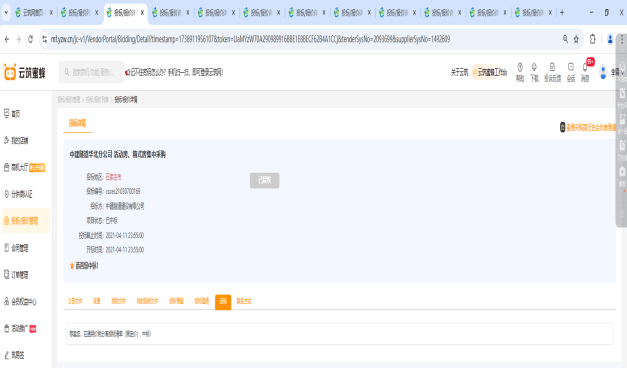Click the gray 已报价 button
The width and height of the screenshot is (627, 368).
click(x=264, y=180)
